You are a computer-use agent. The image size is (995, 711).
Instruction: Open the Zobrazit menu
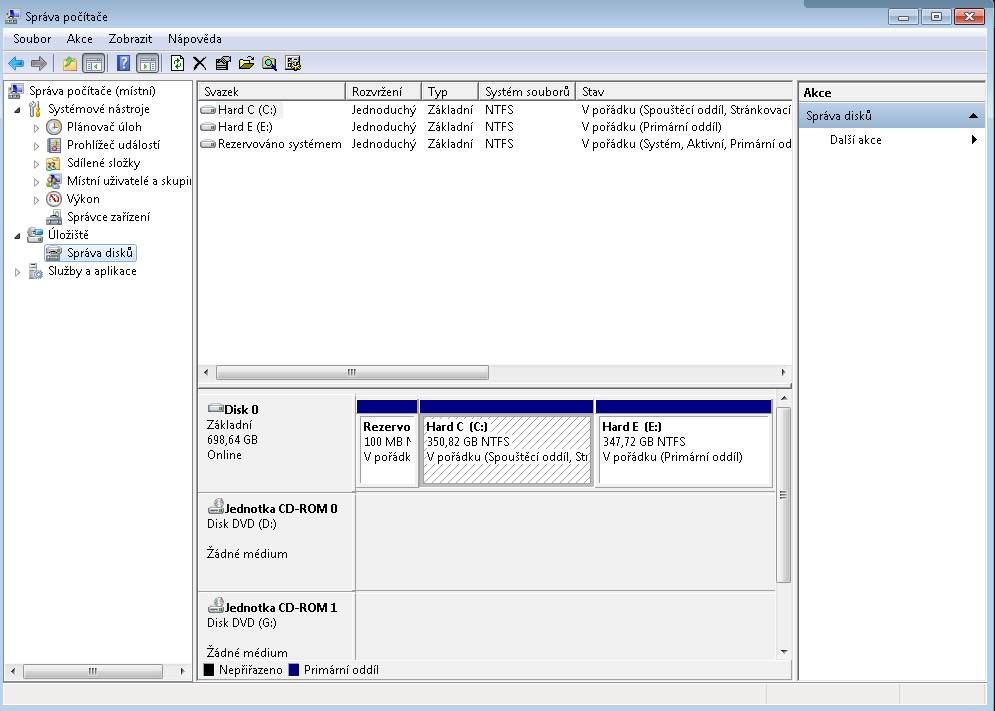pyautogui.click(x=130, y=39)
